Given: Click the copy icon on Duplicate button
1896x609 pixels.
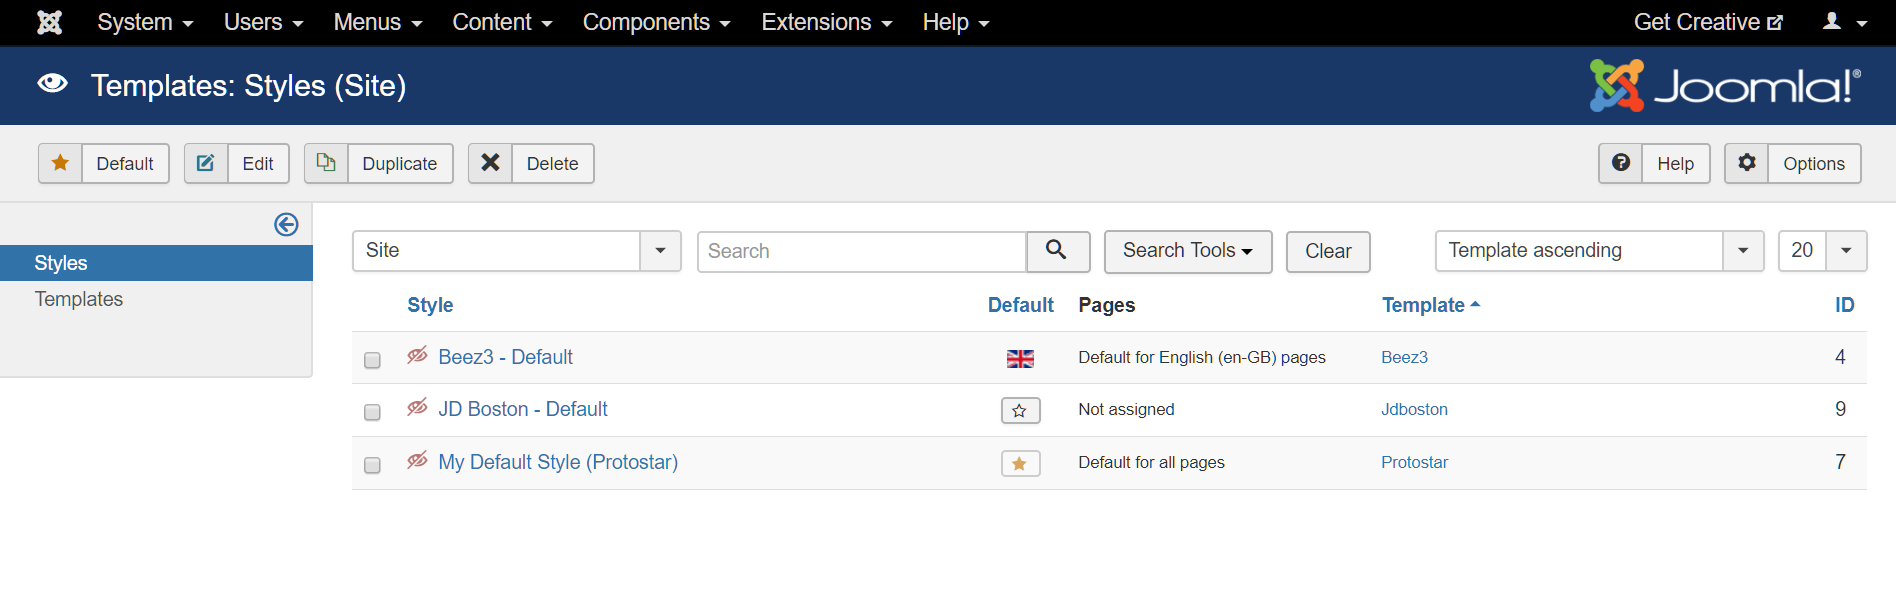Looking at the screenshot, I should [326, 163].
